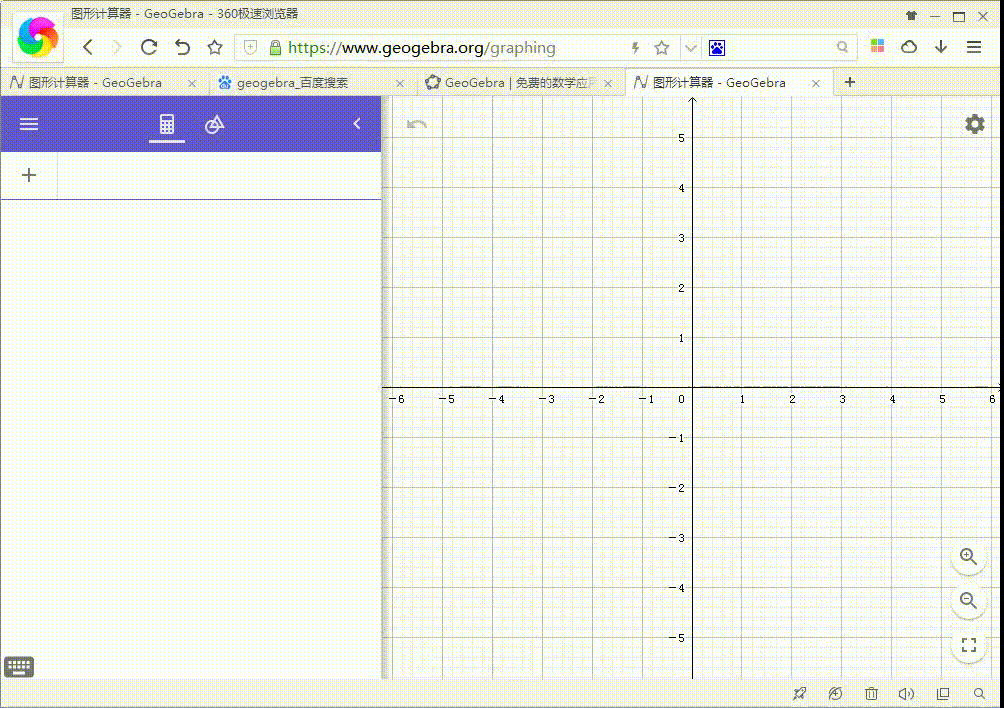
Task: Switch to the geometry Tools view icon
Action: click(x=215, y=124)
